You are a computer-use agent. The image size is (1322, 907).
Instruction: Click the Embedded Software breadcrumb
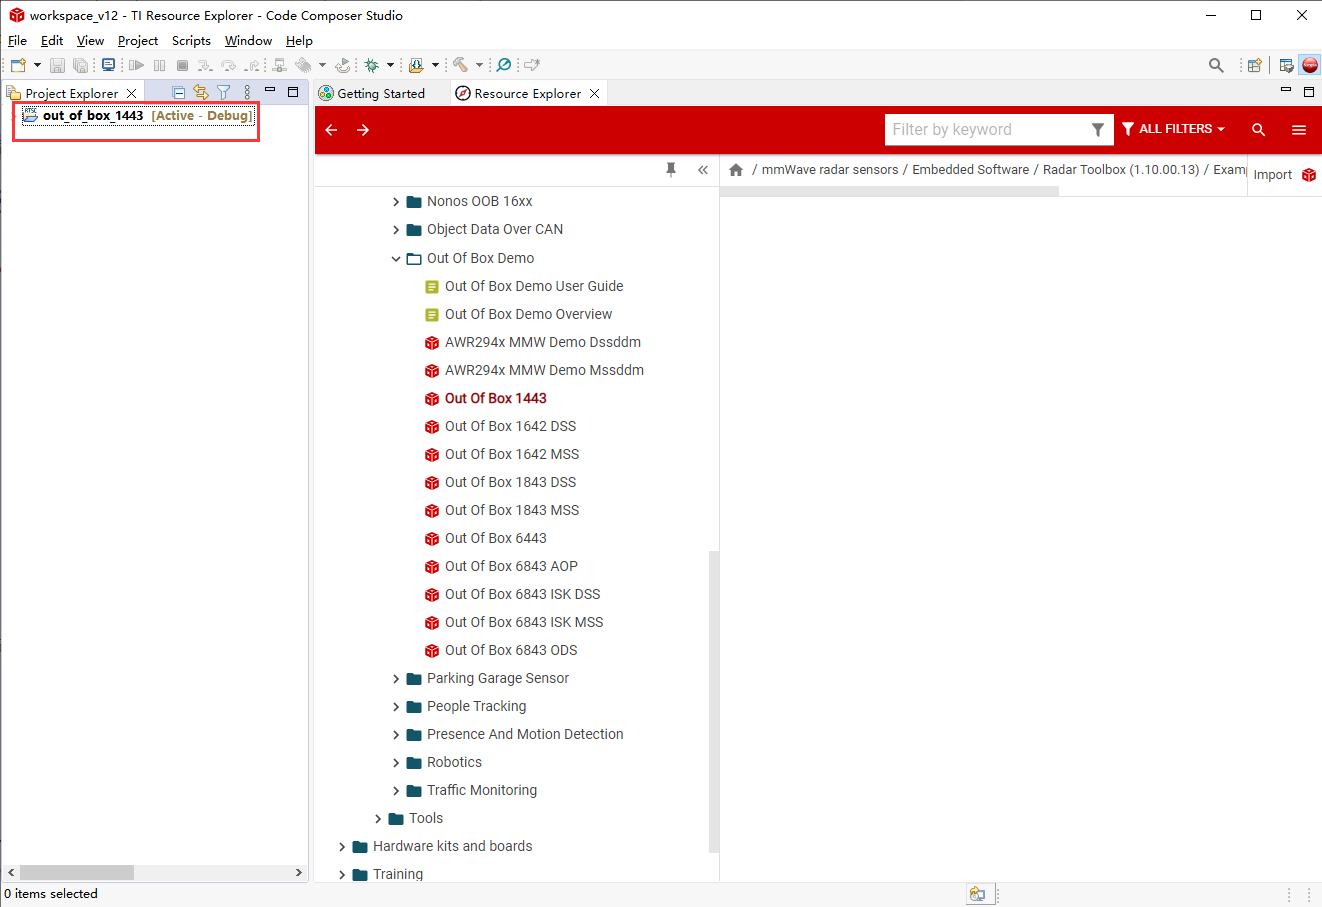970,169
